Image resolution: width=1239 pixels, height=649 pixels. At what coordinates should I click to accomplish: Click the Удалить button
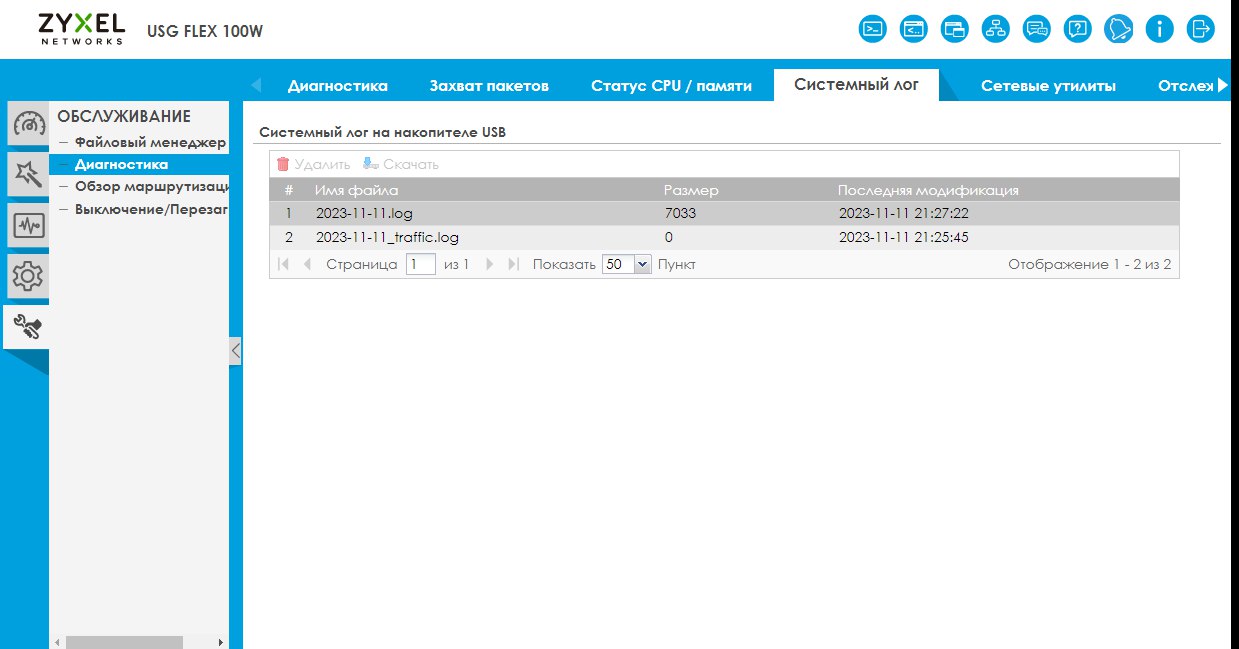click(x=313, y=164)
